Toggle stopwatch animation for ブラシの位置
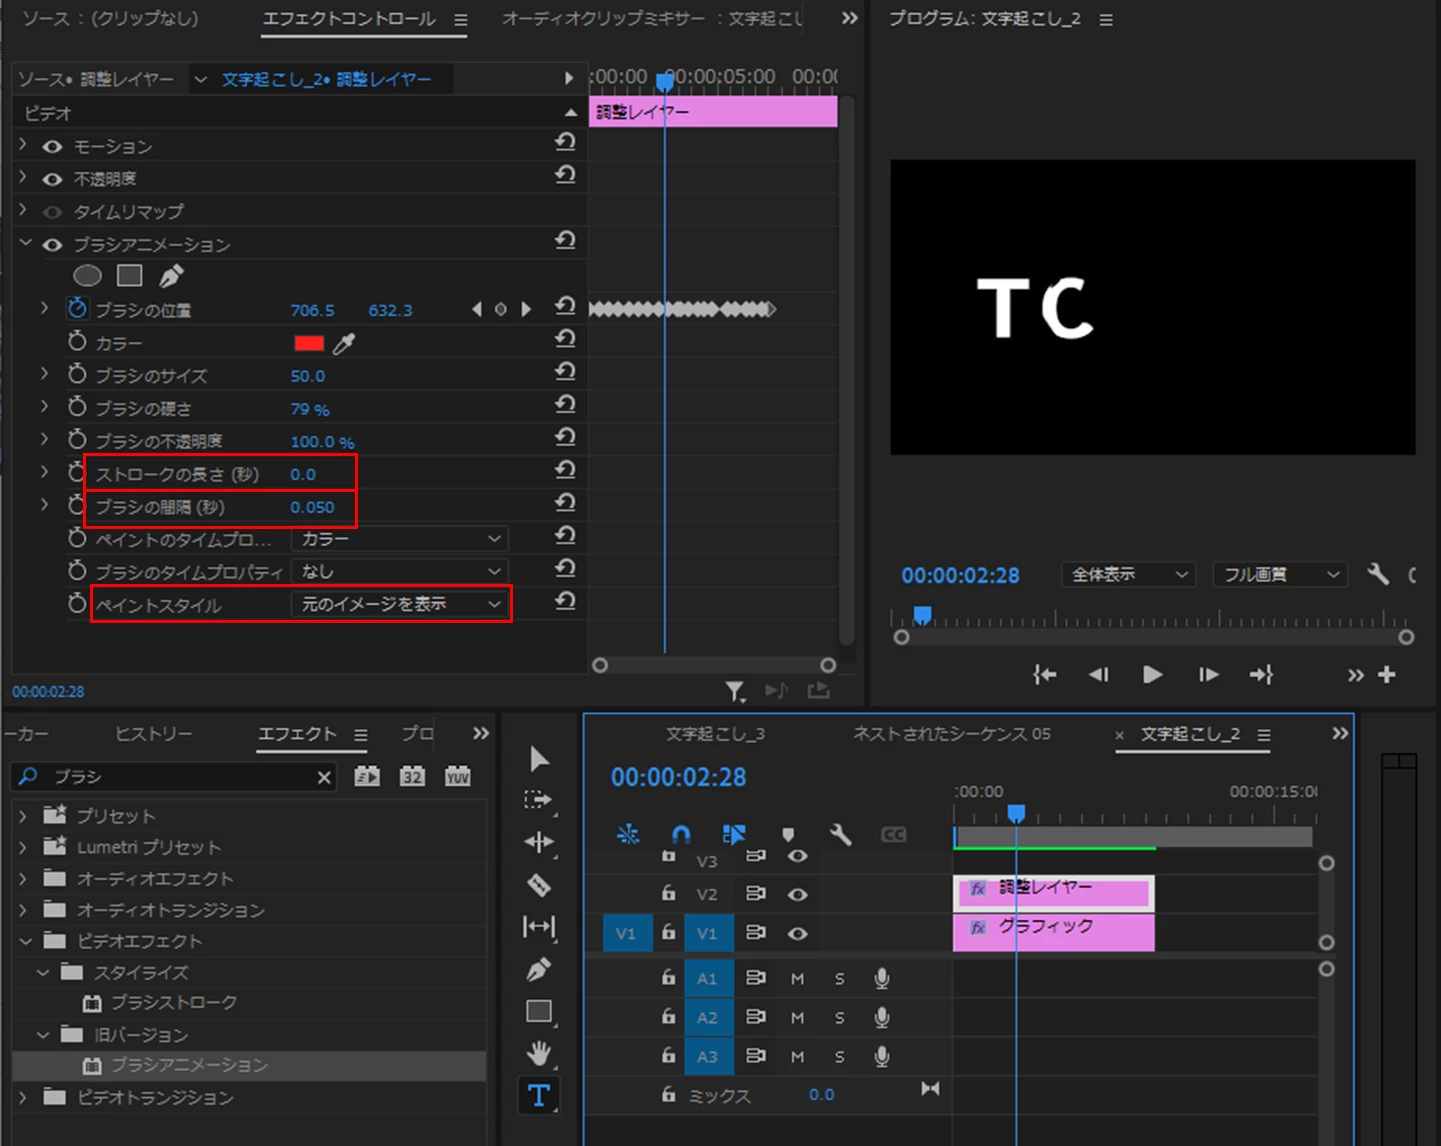The width and height of the screenshot is (1441, 1146). 77,308
